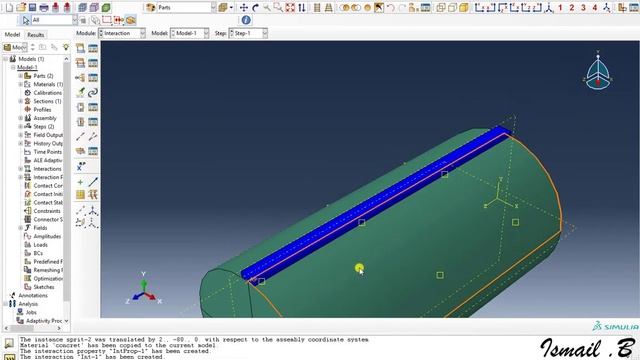The height and width of the screenshot is (360, 640).
Task: Switch to the Model tab
Action: (12, 35)
